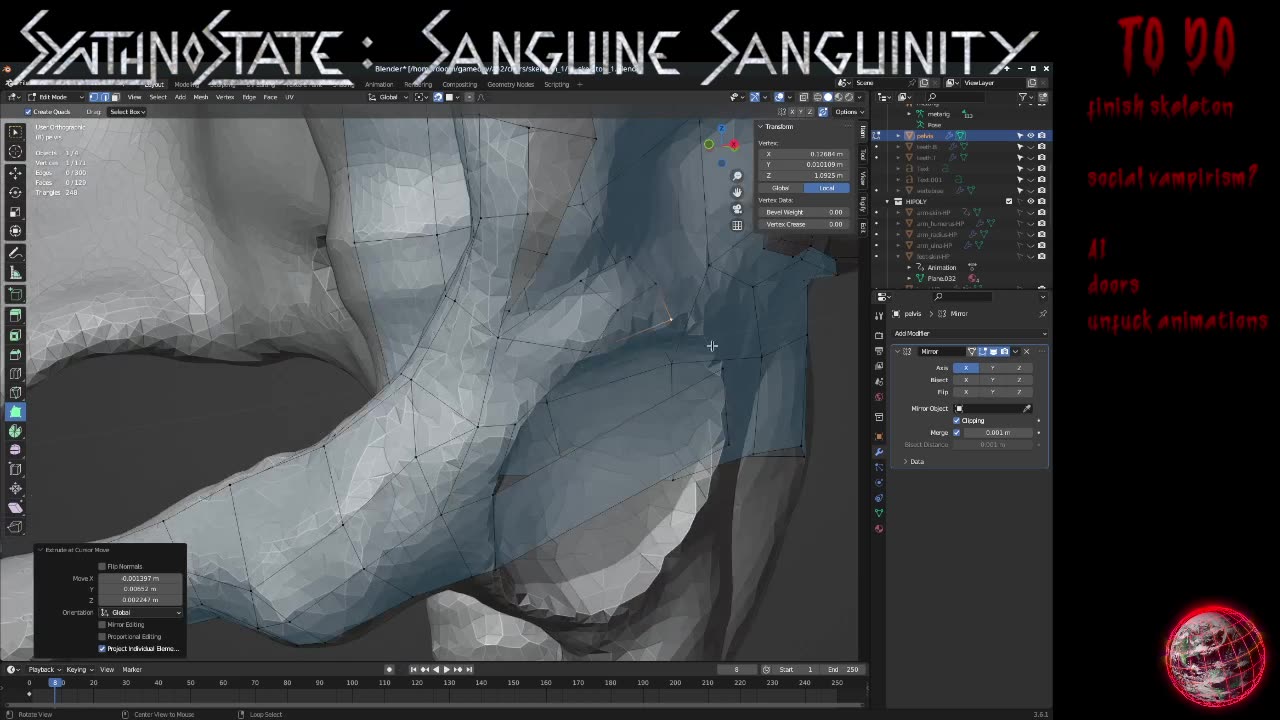Enable the Mirror Editing checkbox
Screen dimensions: 1280x720
(102, 624)
